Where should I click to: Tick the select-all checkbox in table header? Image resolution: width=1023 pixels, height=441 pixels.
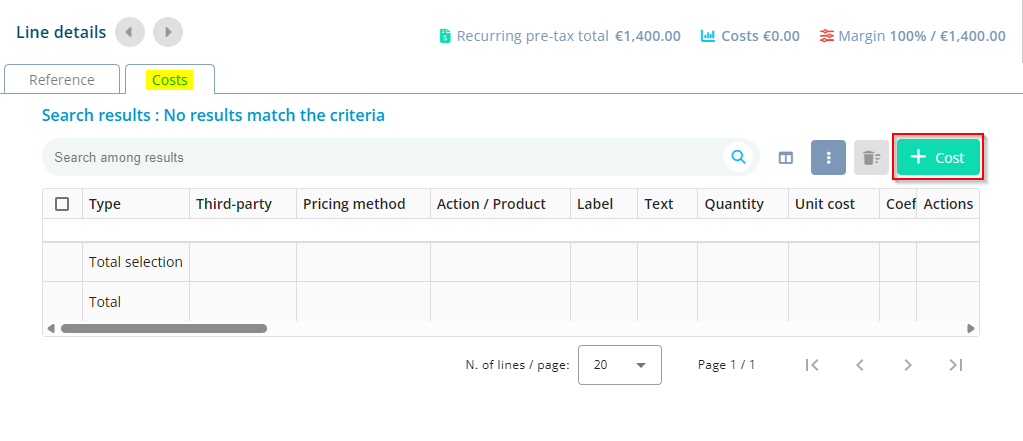tap(62, 204)
